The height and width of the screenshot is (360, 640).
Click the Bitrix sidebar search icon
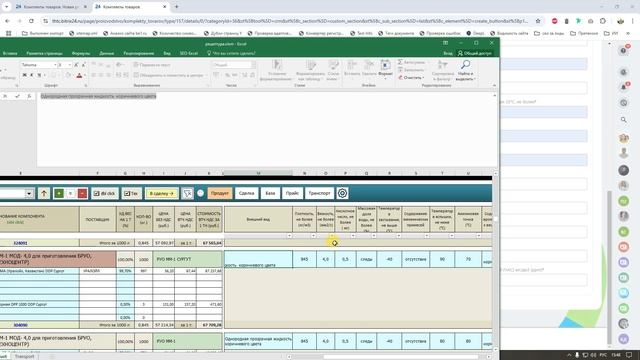624,120
